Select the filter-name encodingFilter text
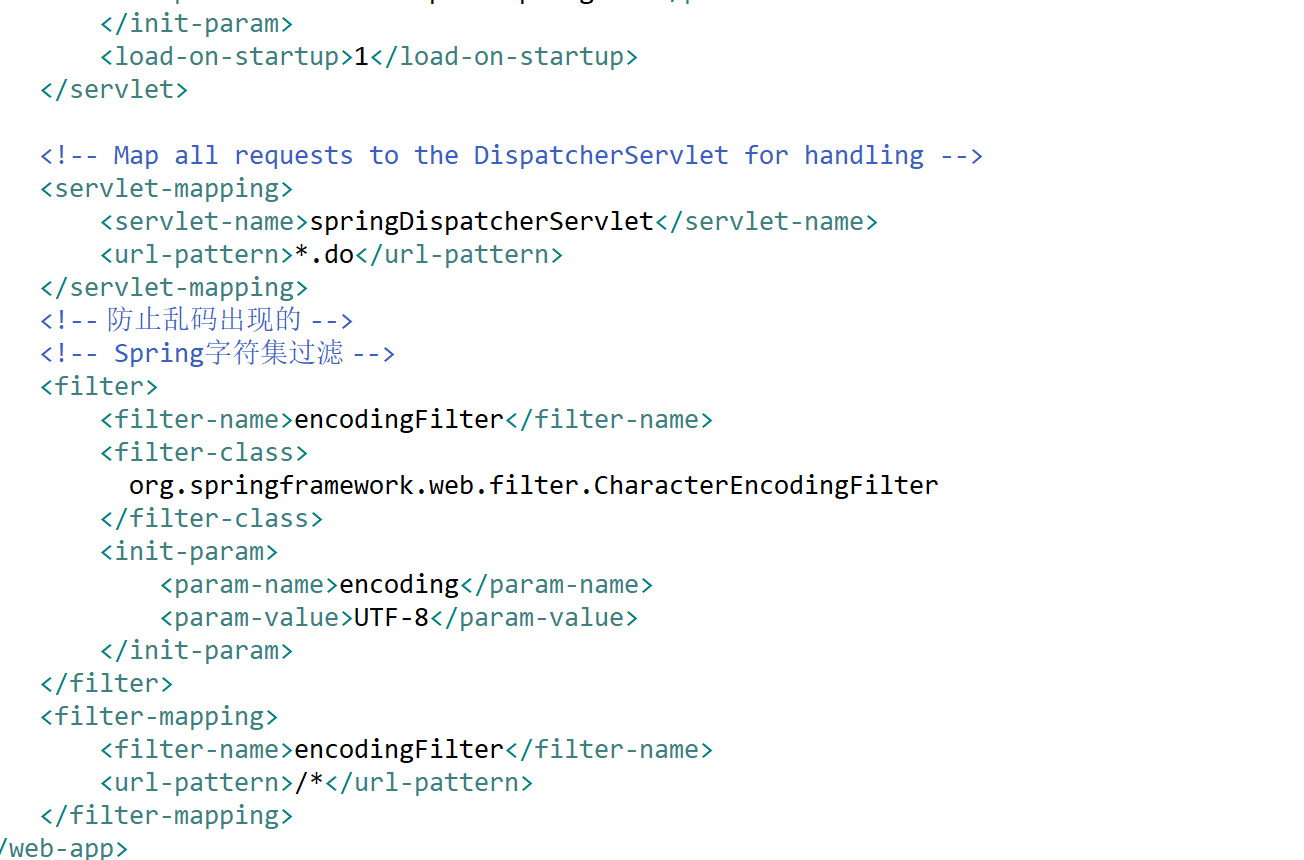 click(x=398, y=419)
